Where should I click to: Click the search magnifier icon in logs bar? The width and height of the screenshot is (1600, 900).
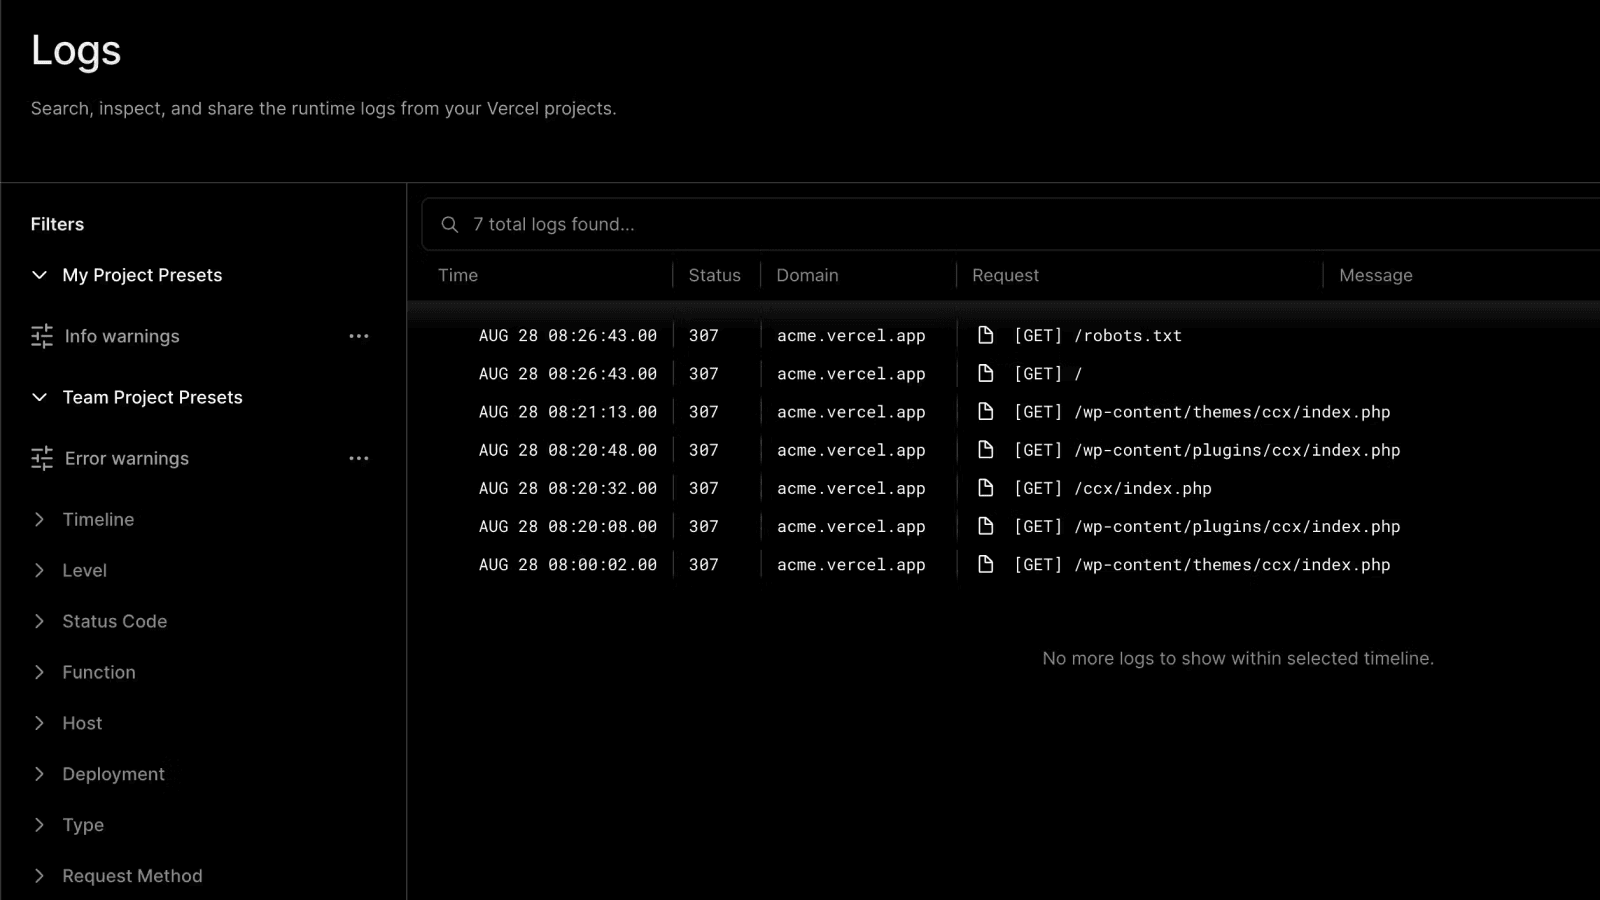coord(450,225)
